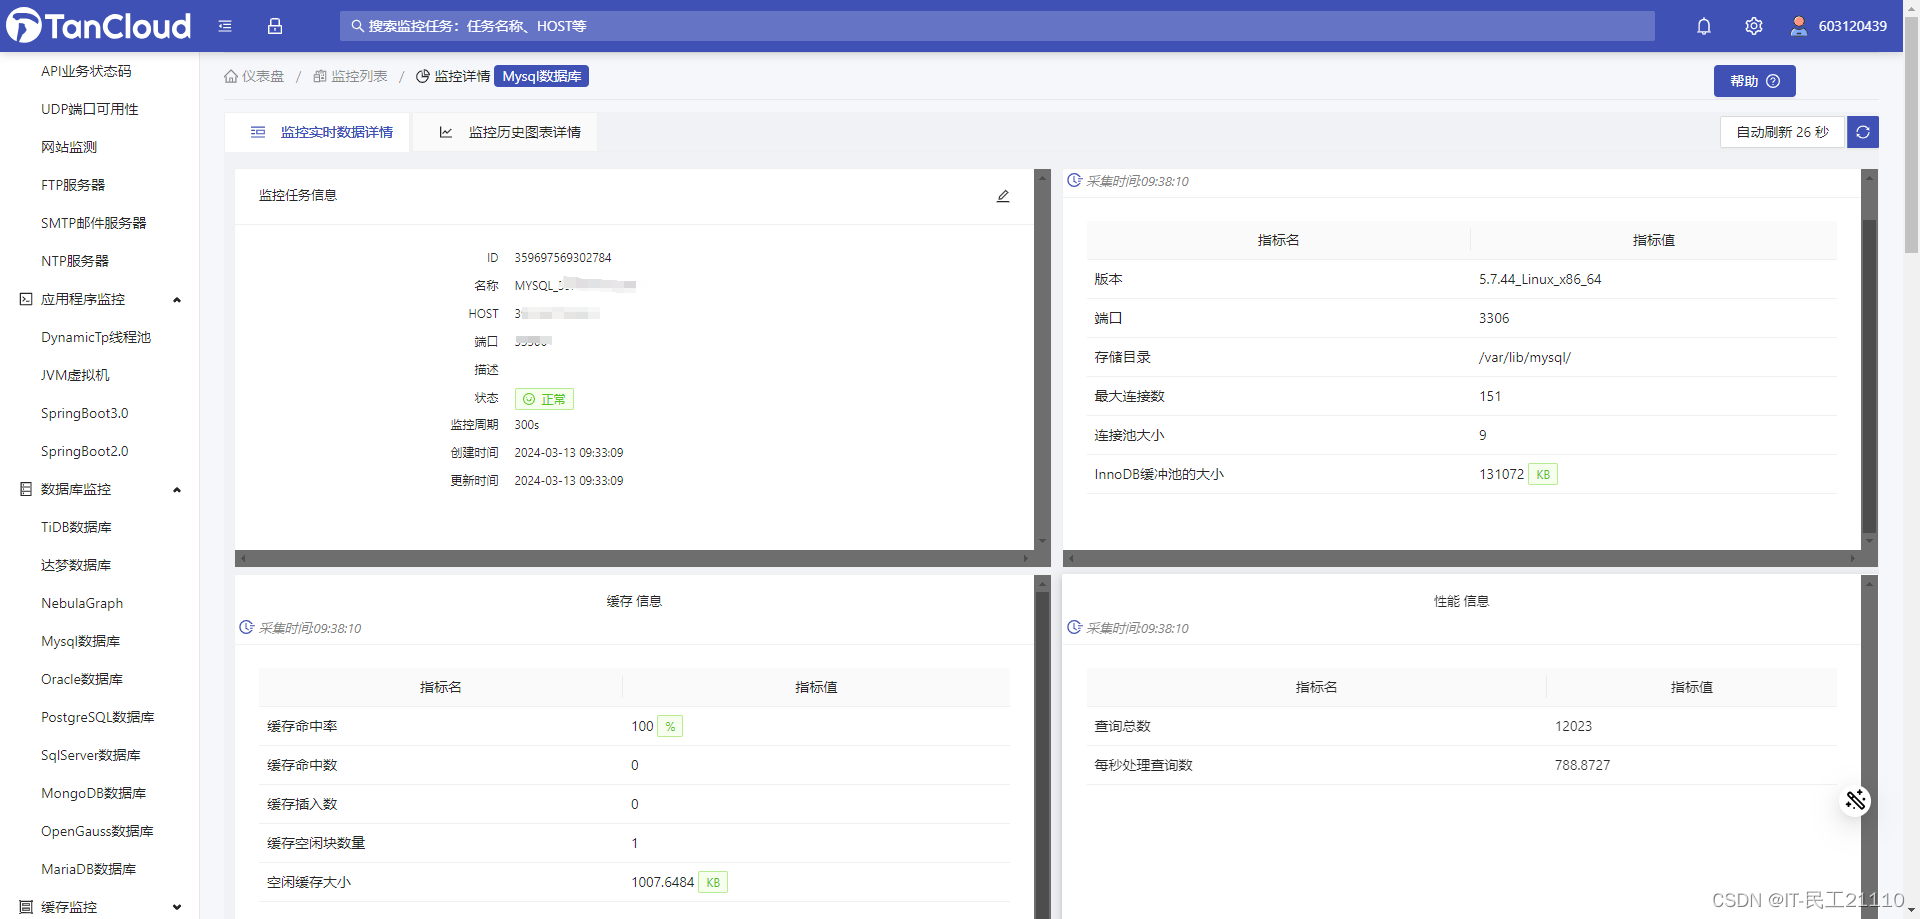The width and height of the screenshot is (1920, 919).
Task: Select SpringBoot3.0 menu item
Action: pos(85,413)
